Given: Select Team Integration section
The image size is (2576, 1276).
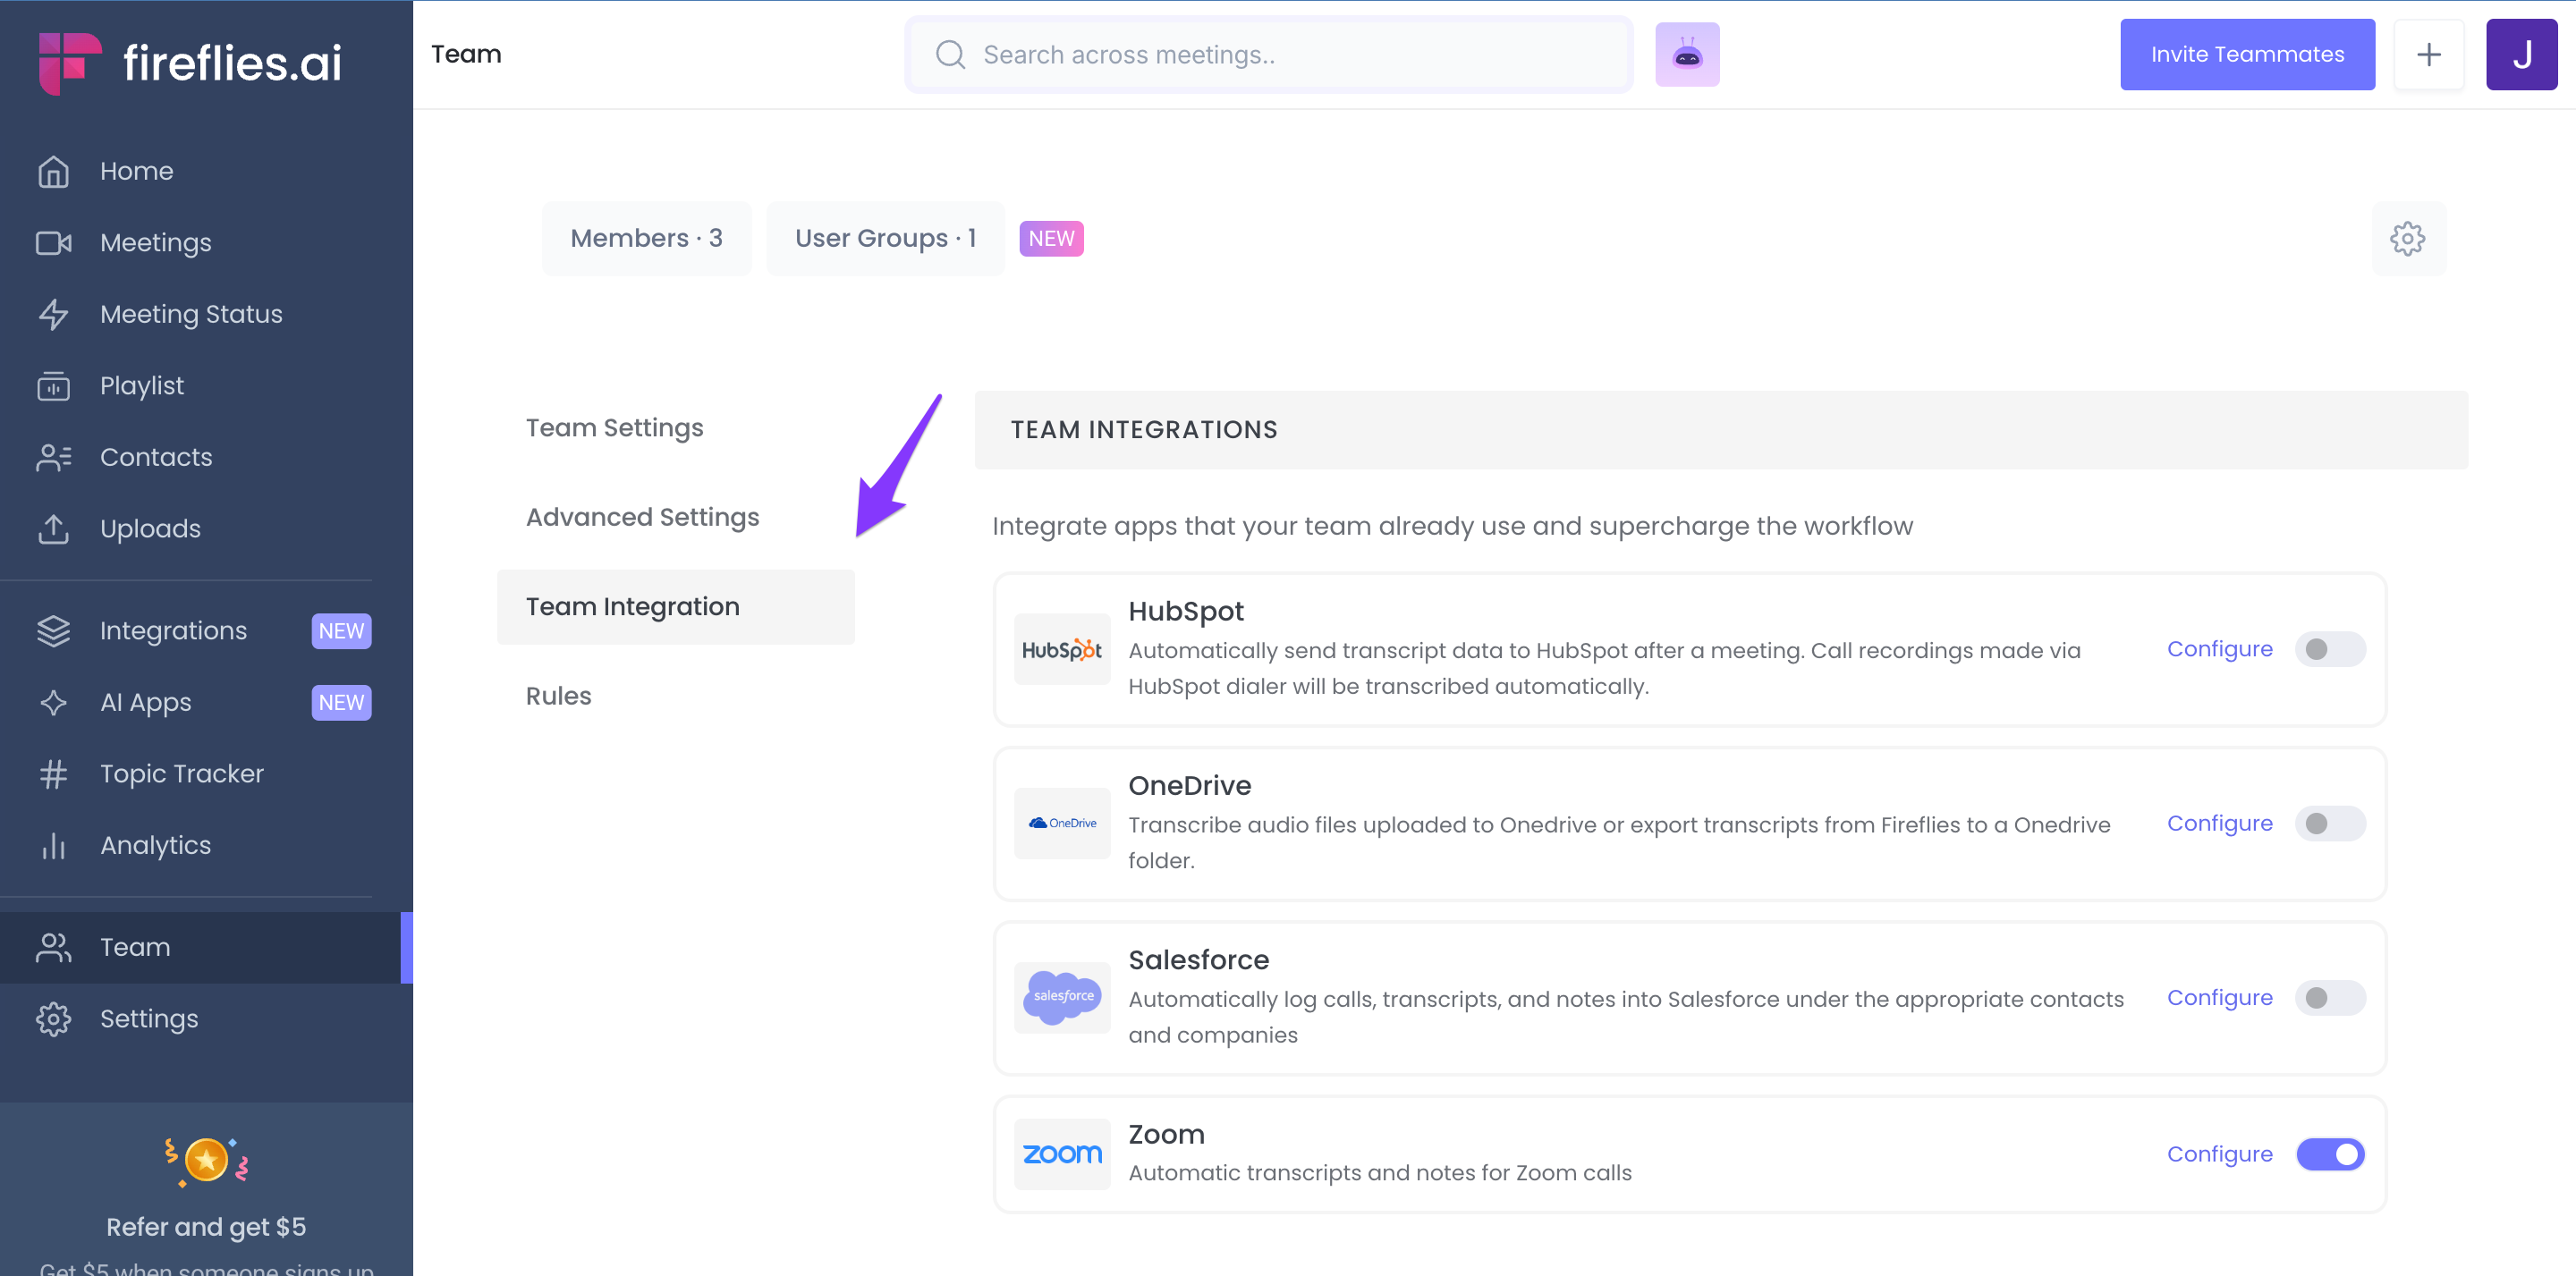Looking at the screenshot, I should pos(675,607).
